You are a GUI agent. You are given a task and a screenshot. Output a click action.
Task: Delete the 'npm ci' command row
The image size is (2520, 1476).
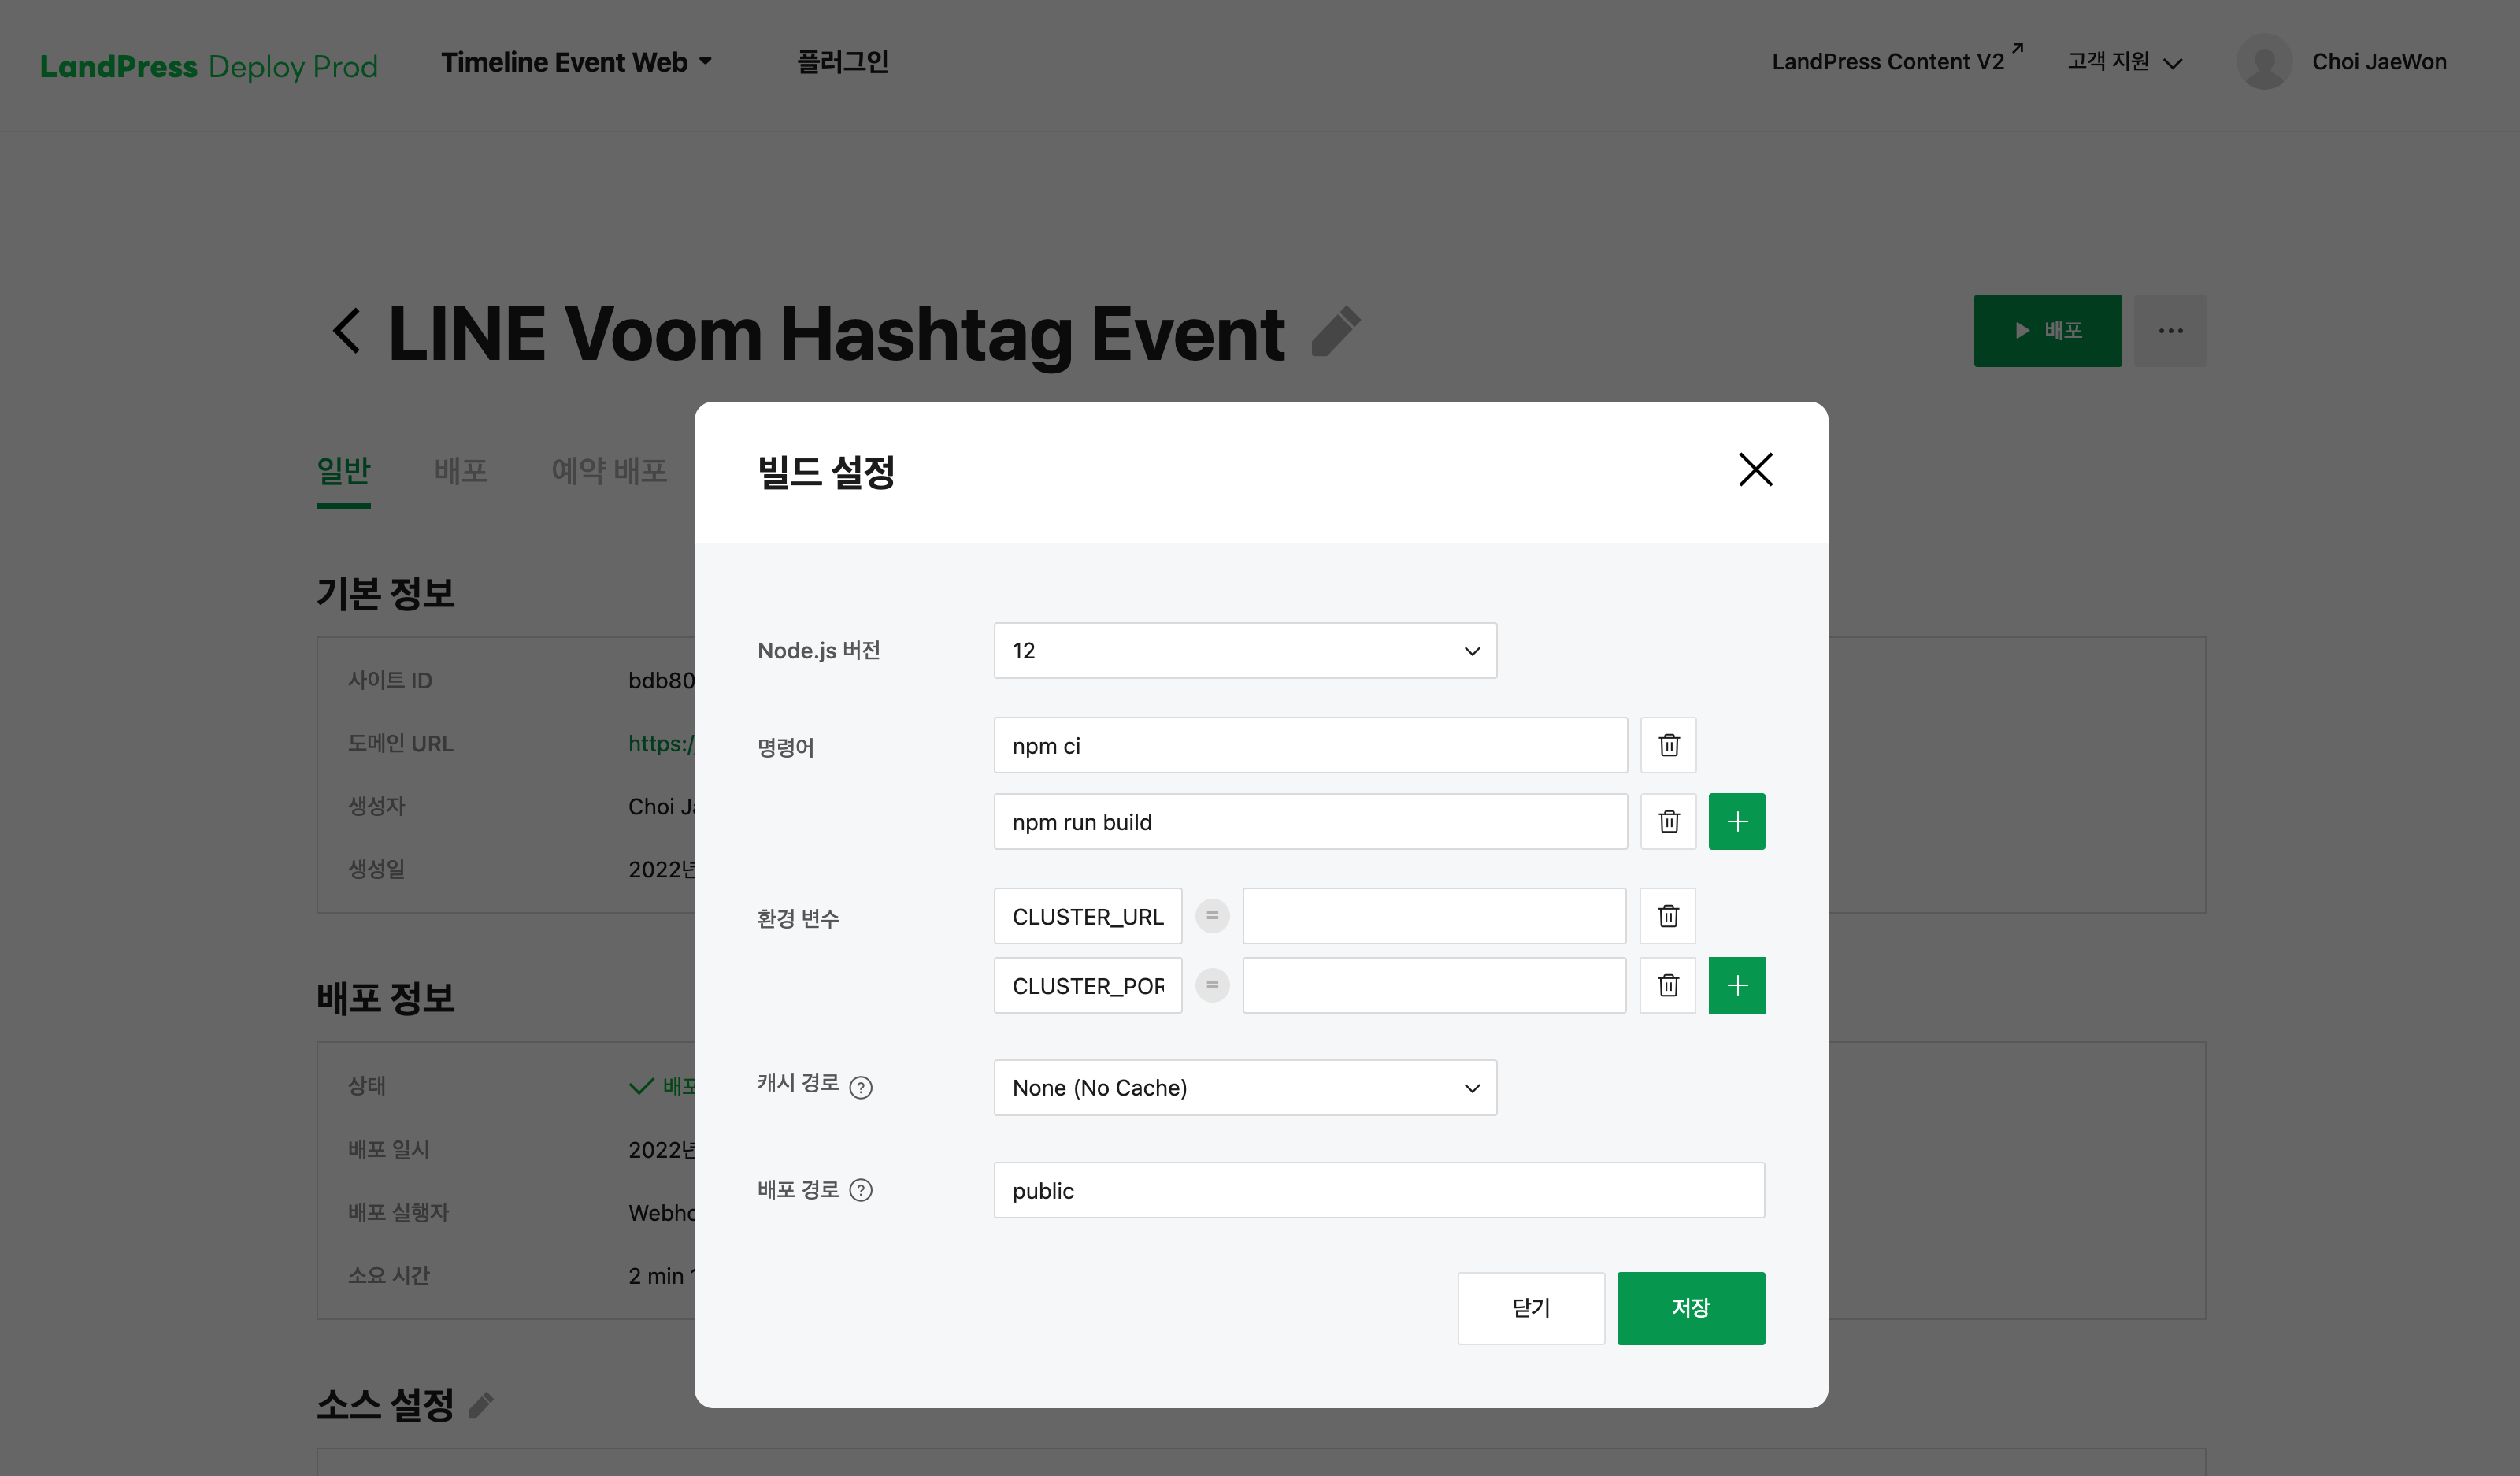pyautogui.click(x=1668, y=745)
